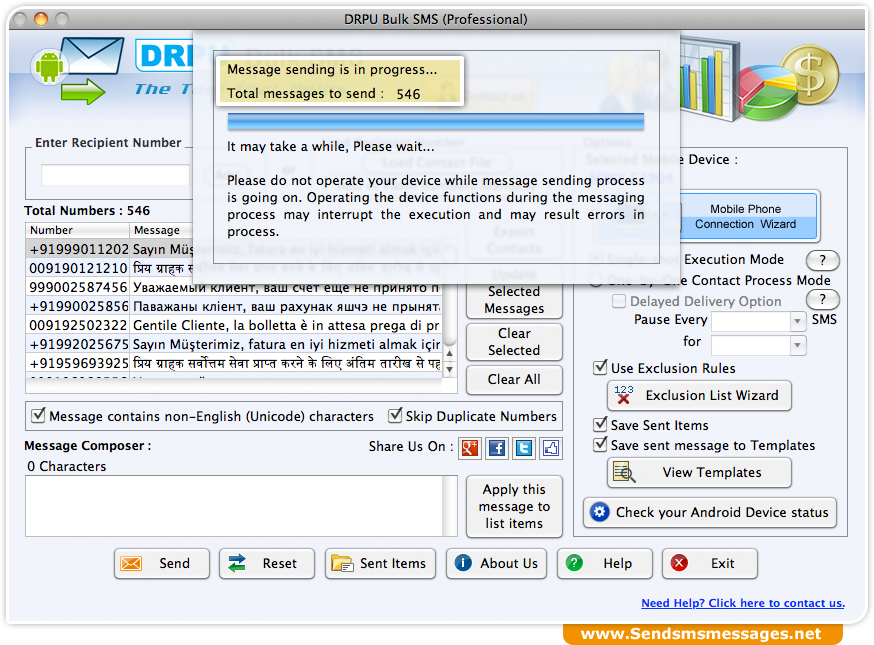Viewport: 874px width, 645px height.
Task: Click Clear All button
Action: [514, 379]
